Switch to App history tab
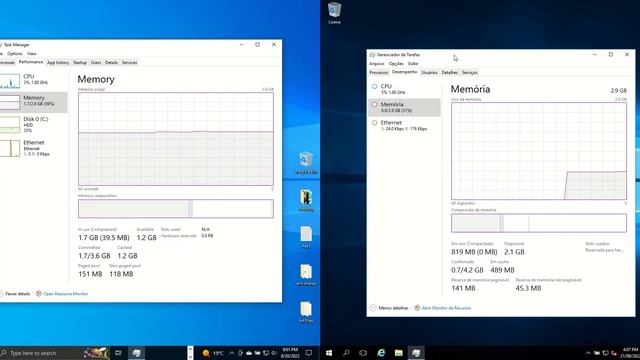Screen dimensions: 640x360 point(58,62)
